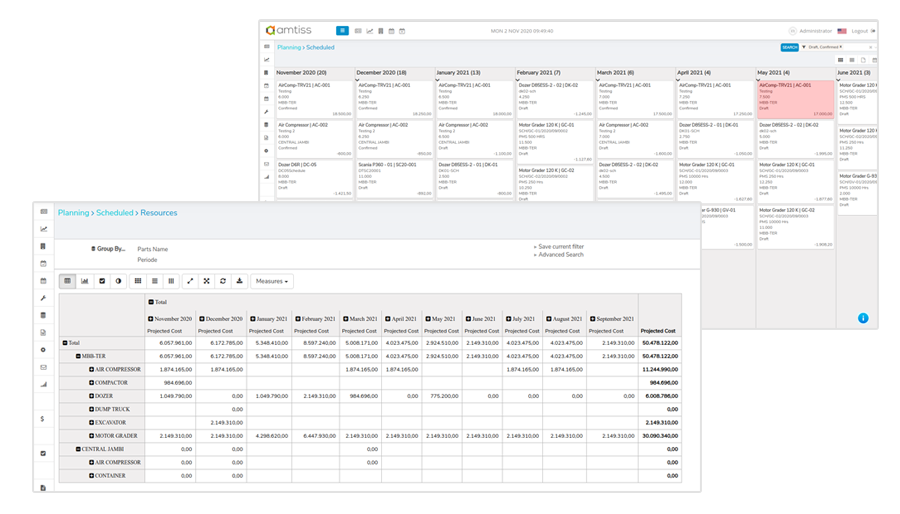
Task: Expand the DOZER row in pivot
Action: coord(92,396)
